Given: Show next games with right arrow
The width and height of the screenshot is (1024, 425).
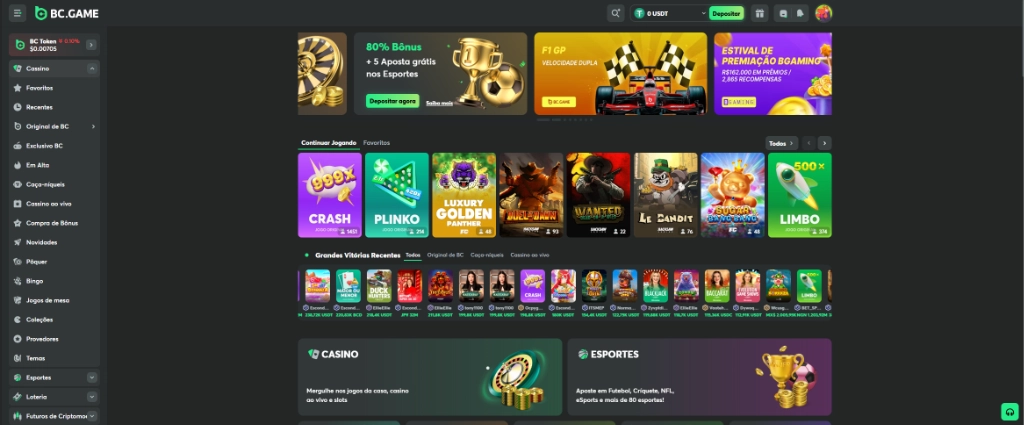Looking at the screenshot, I should (825, 143).
